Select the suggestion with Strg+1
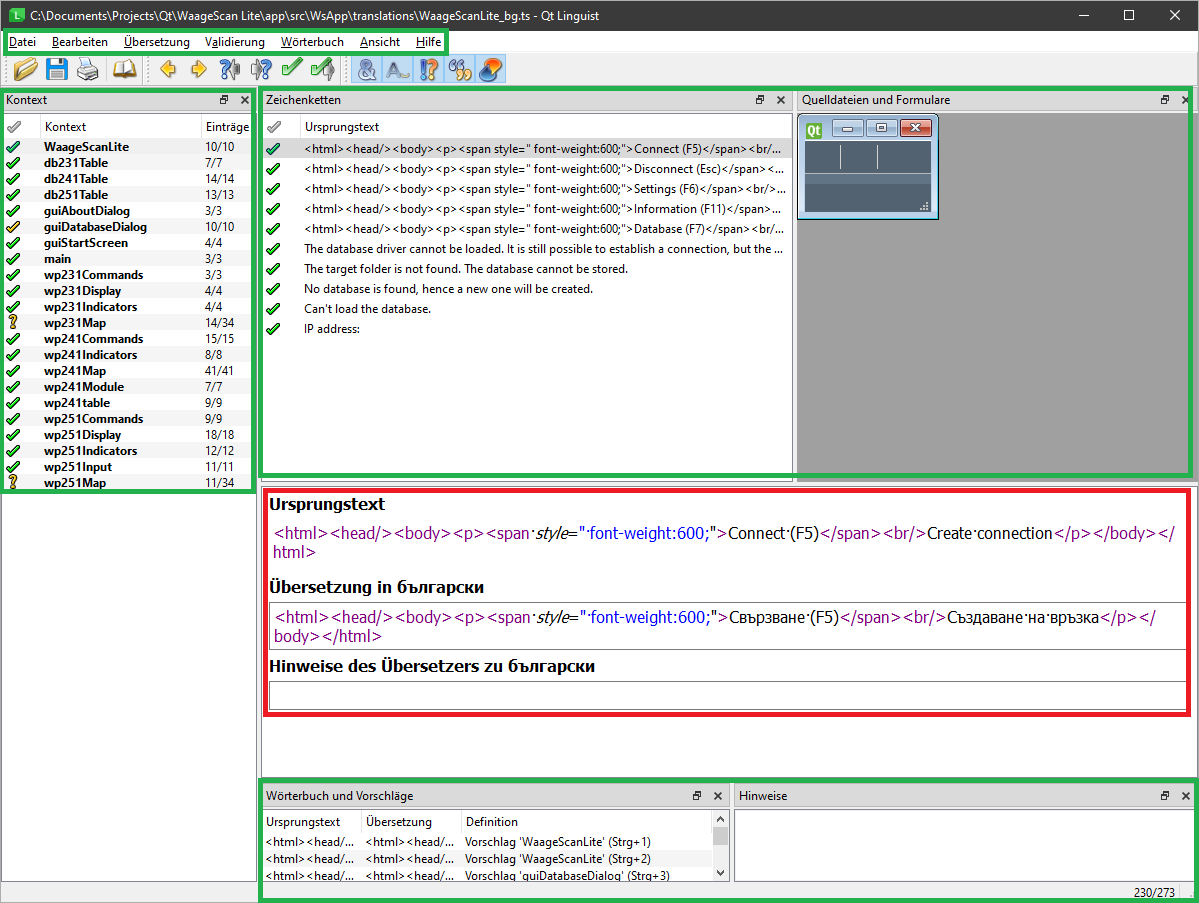1199x903 pixels. tap(487, 842)
